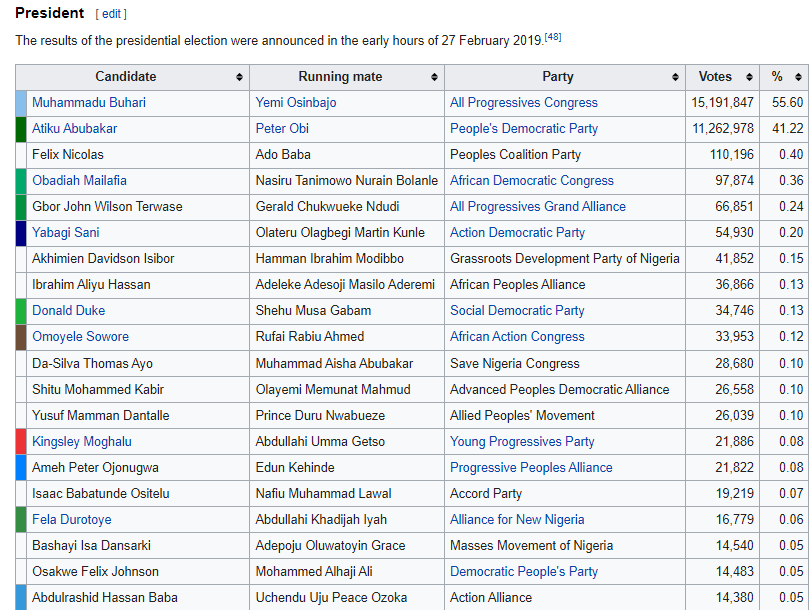Follow the Young Progressives Party link
The height and width of the screenshot is (610, 809).
pyautogui.click(x=522, y=441)
